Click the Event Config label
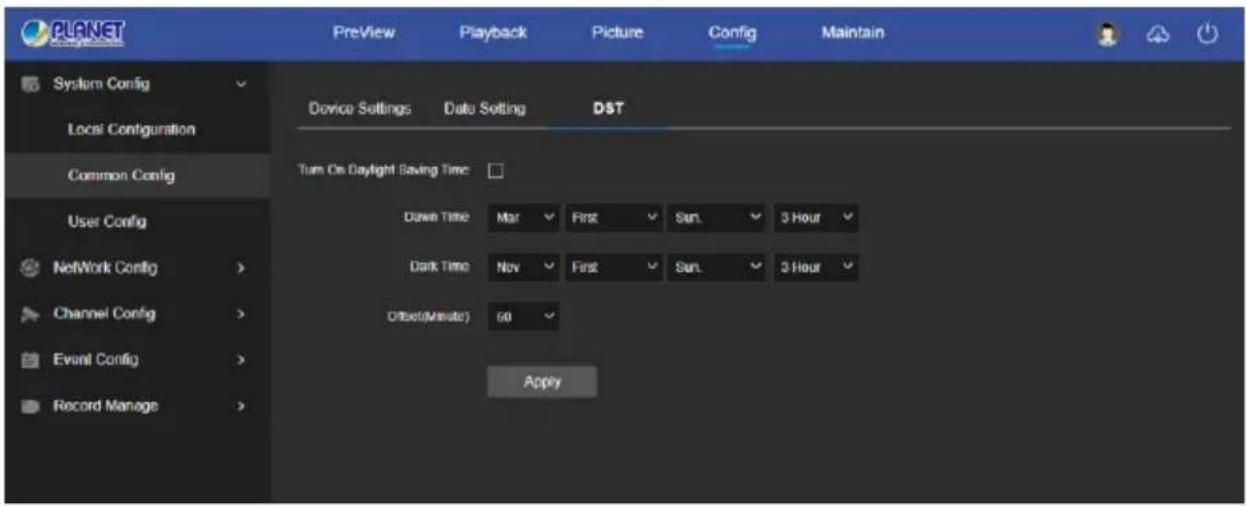This screenshot has height=506, width=1246. [96, 360]
